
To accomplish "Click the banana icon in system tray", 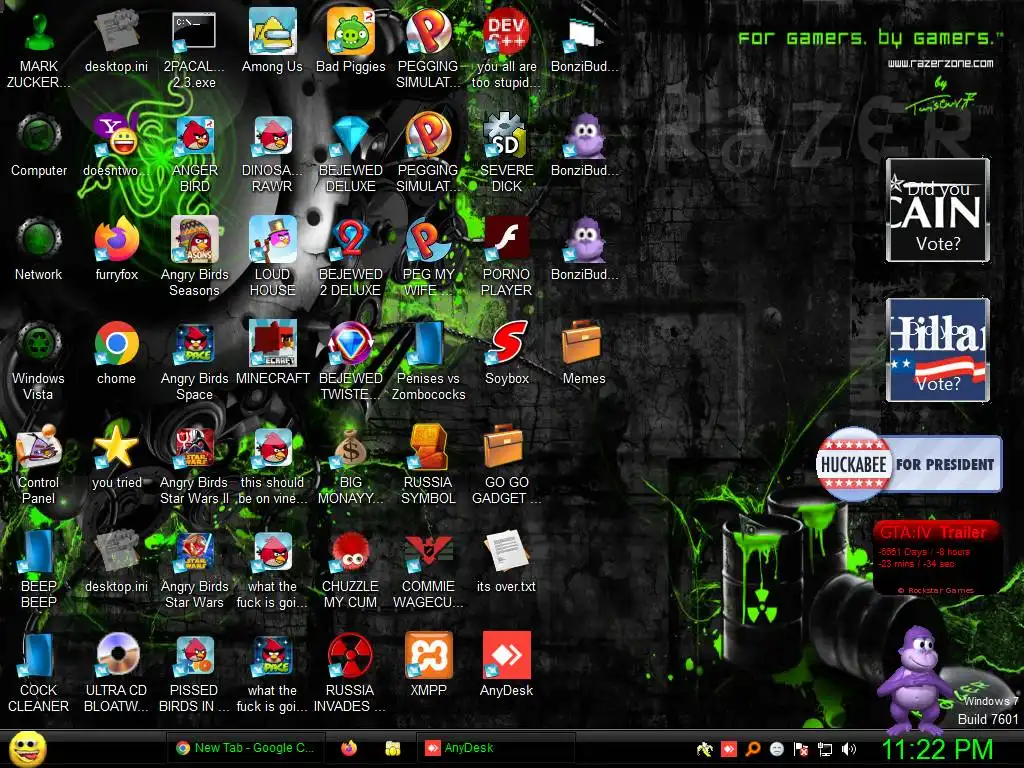I will [704, 749].
